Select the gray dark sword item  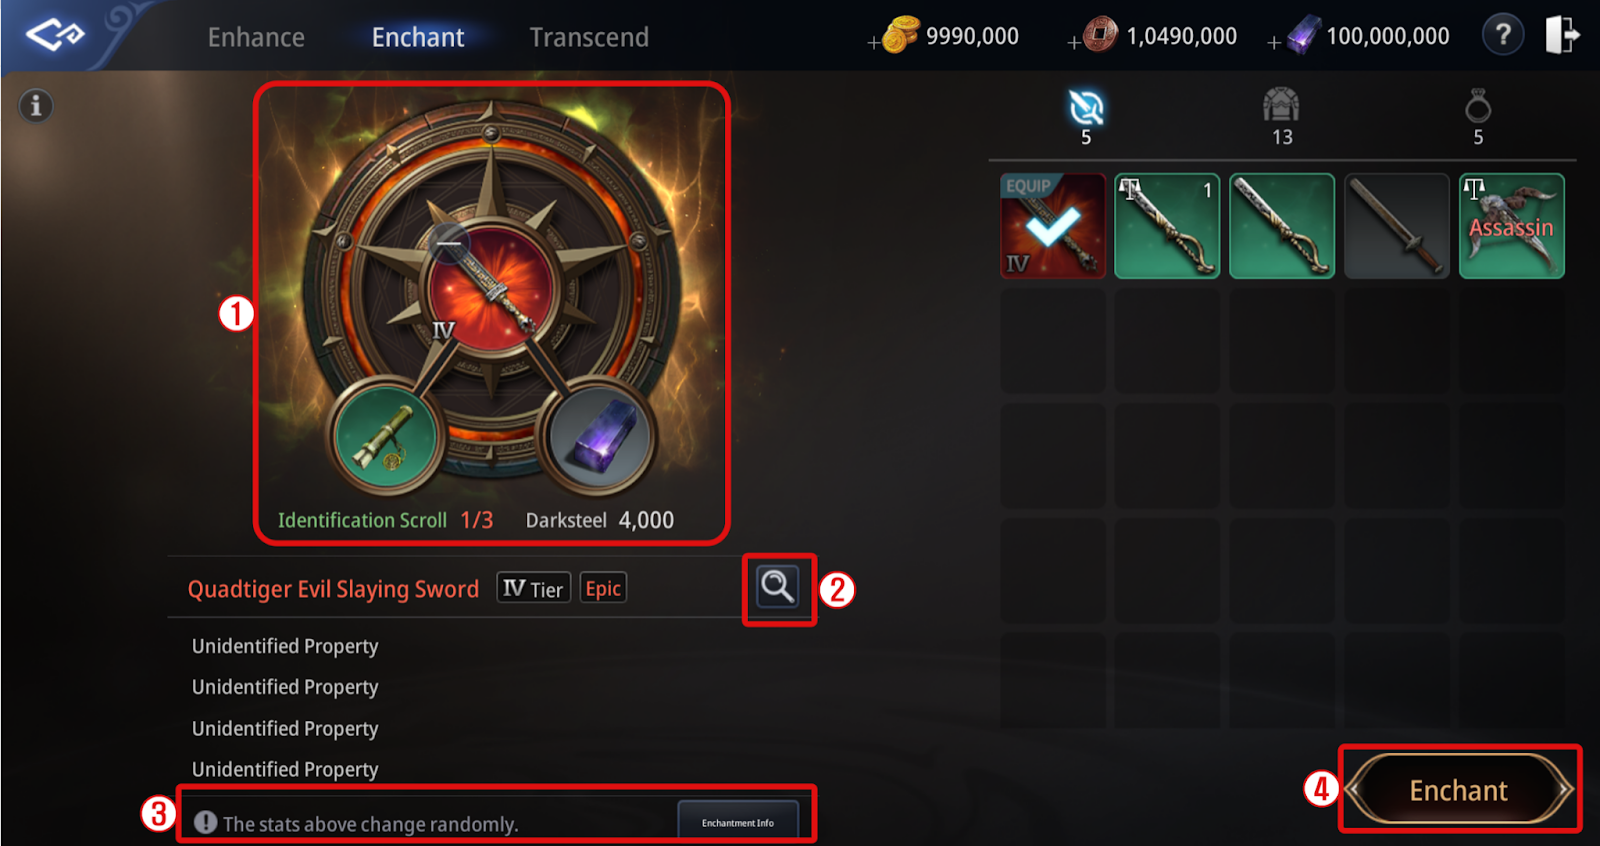1397,226
